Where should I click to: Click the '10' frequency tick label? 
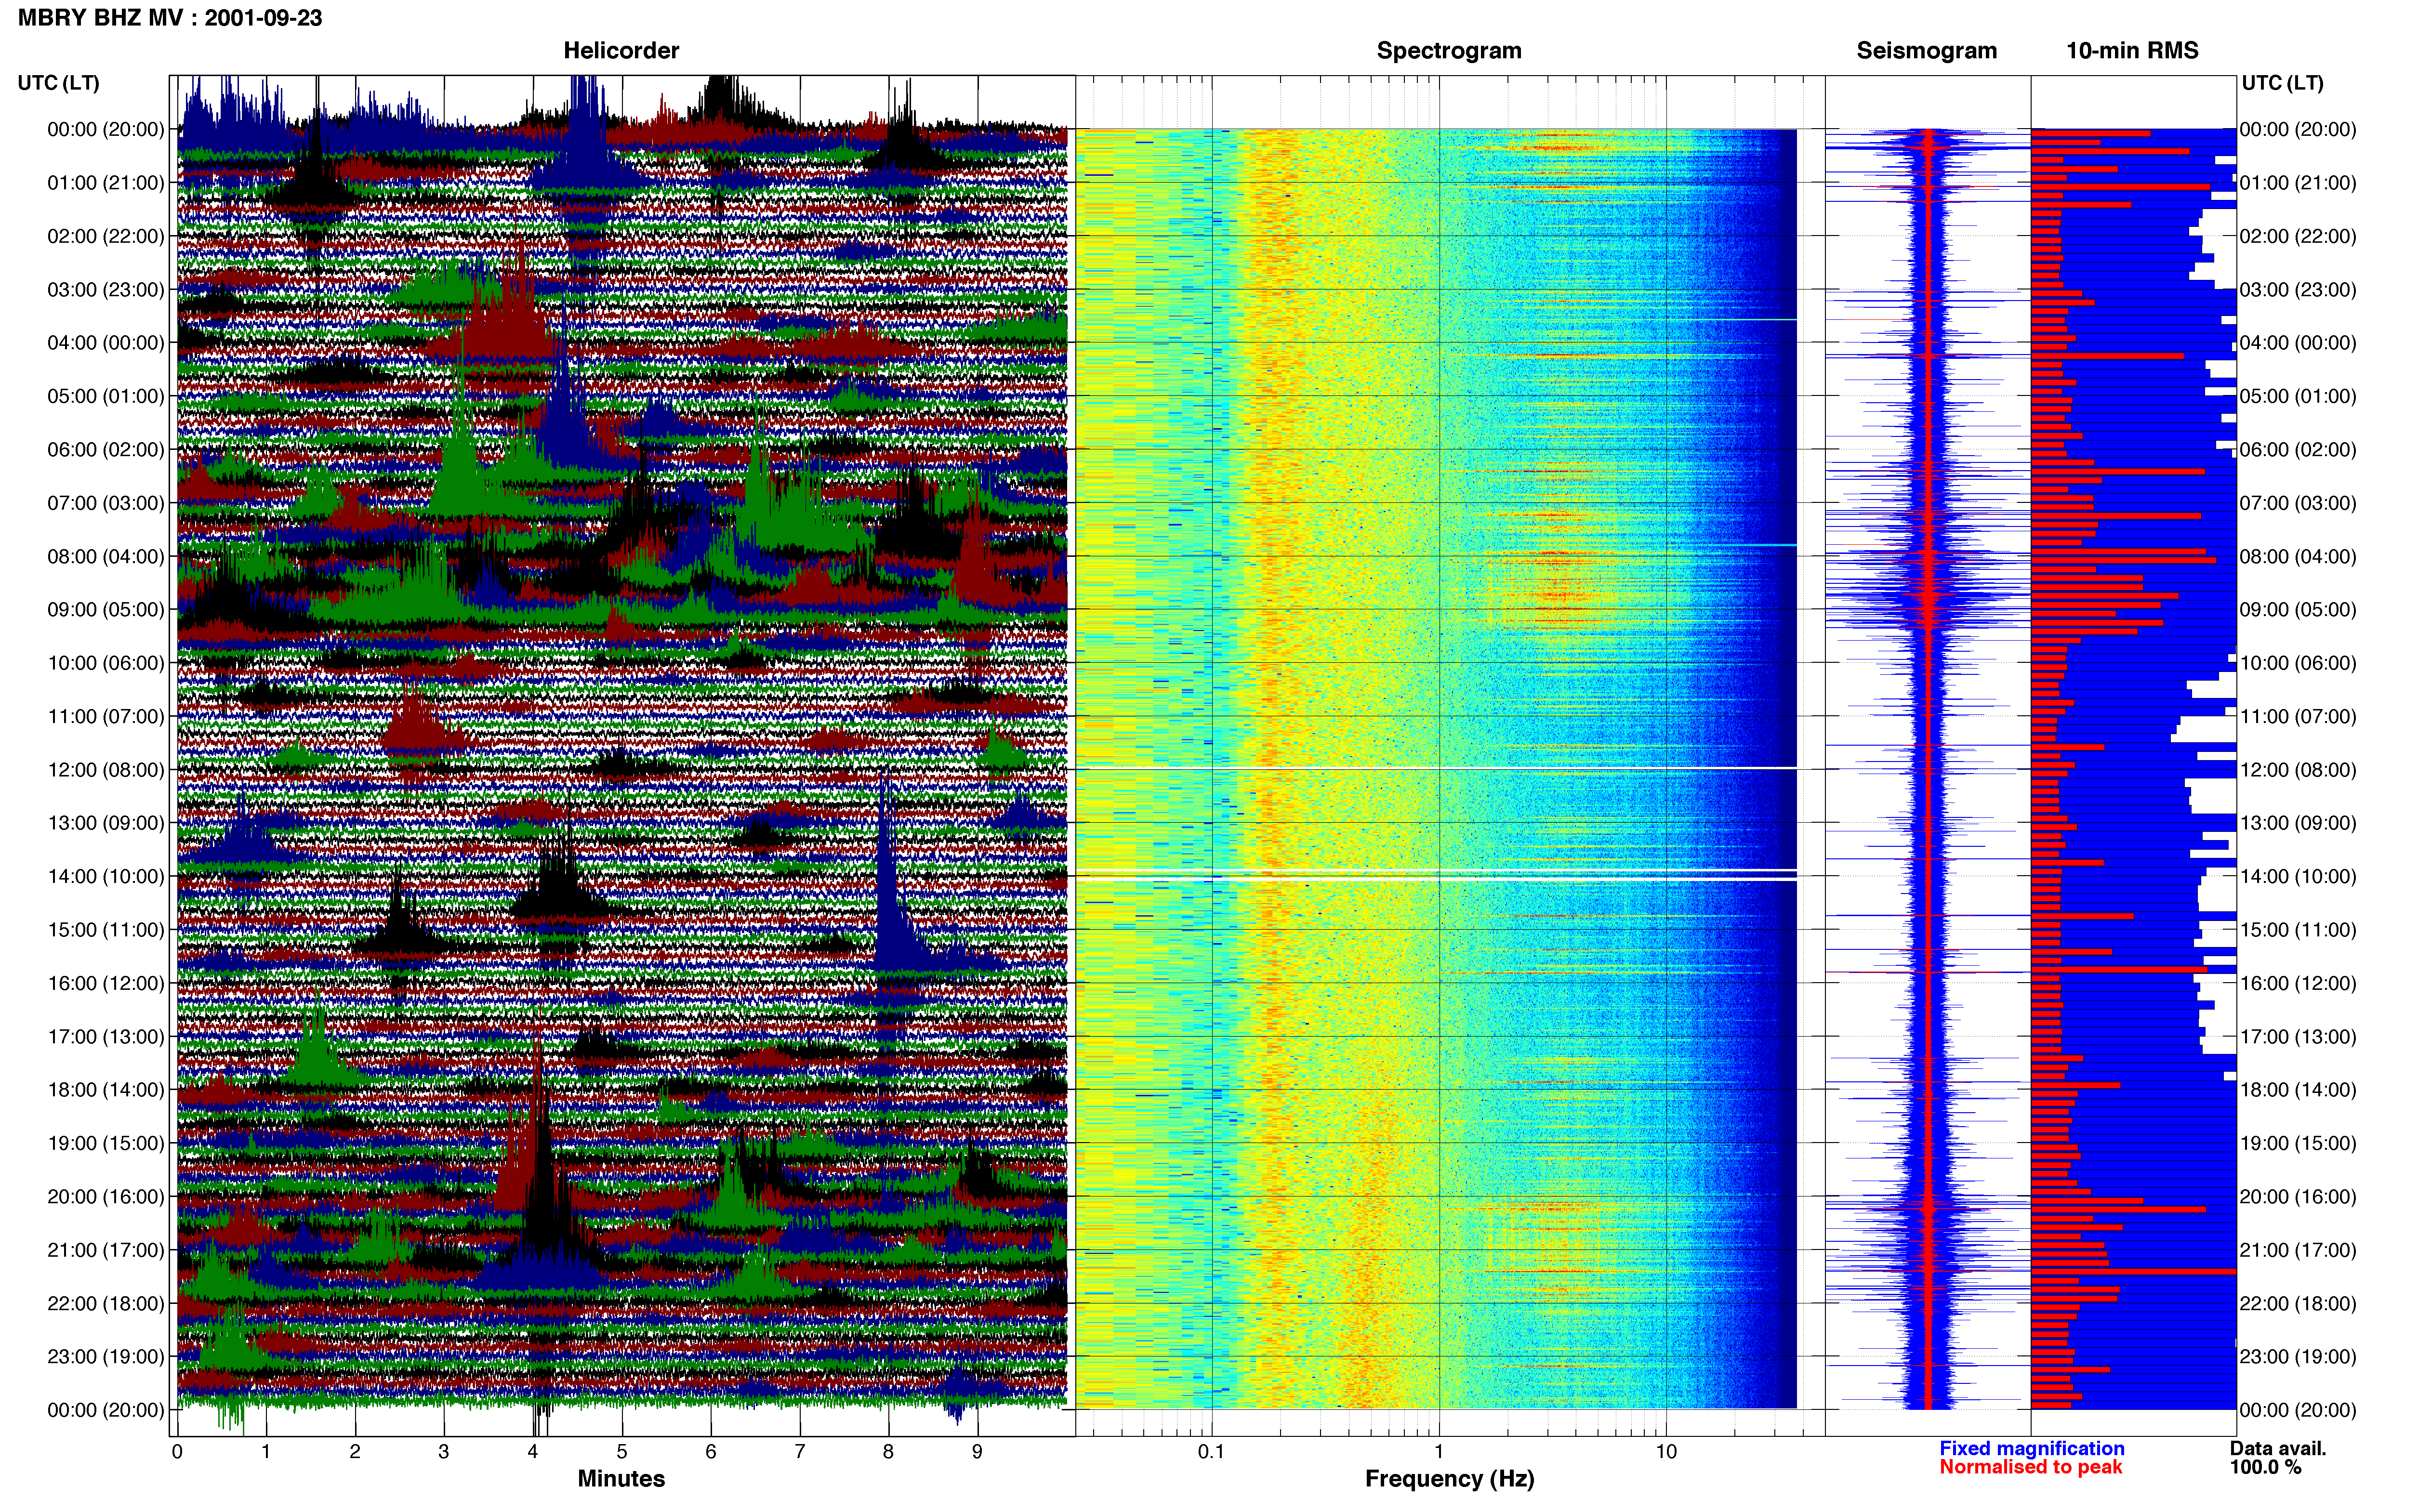(1666, 1452)
